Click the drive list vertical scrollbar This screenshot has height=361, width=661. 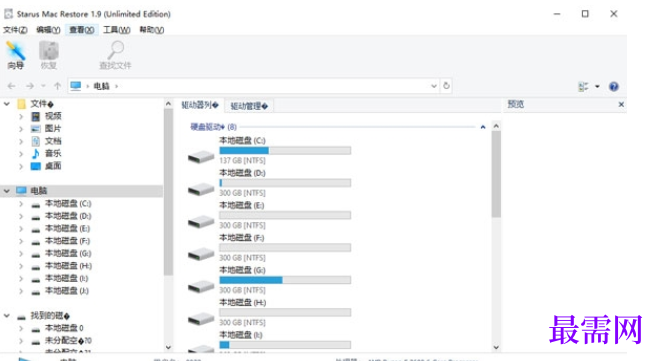[x=496, y=174]
